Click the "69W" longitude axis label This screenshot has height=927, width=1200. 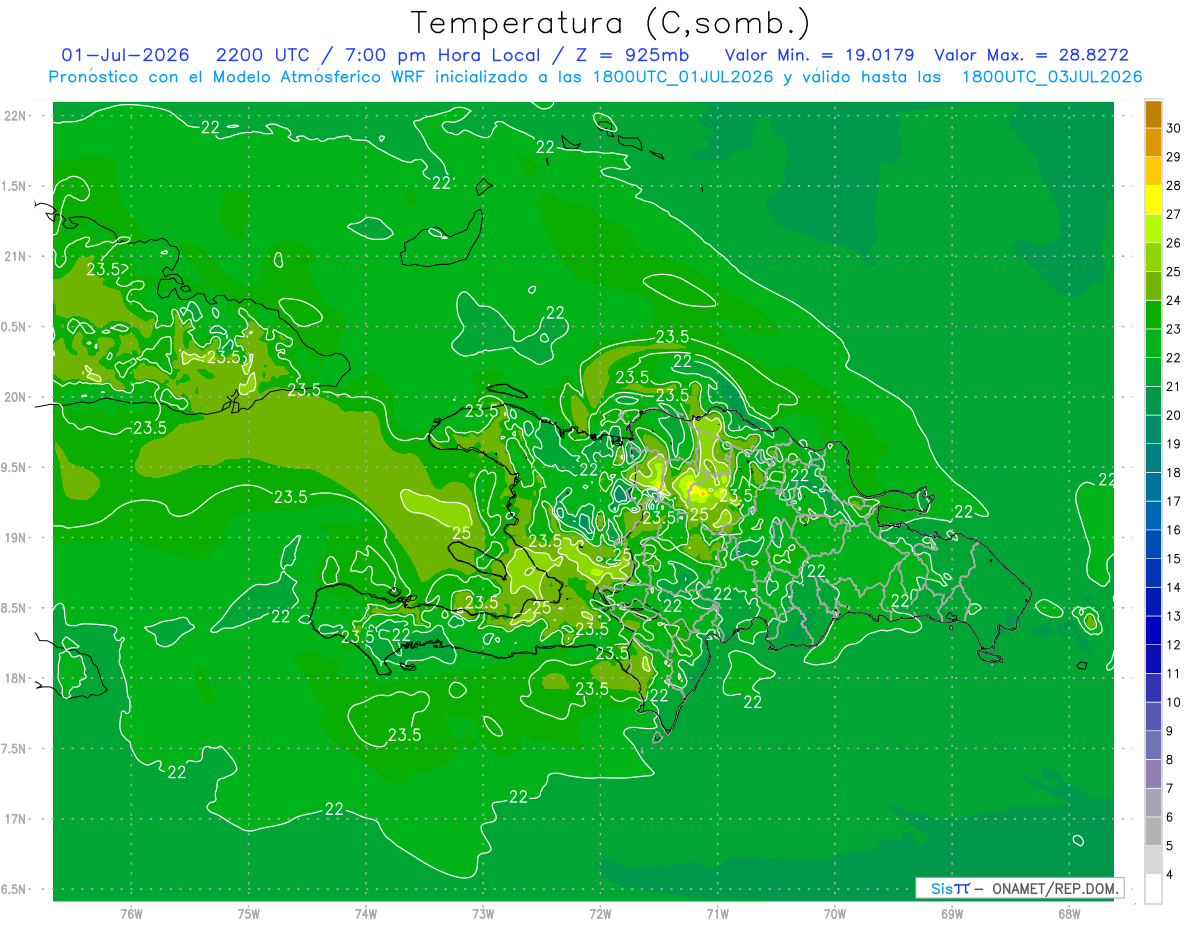pos(952,914)
